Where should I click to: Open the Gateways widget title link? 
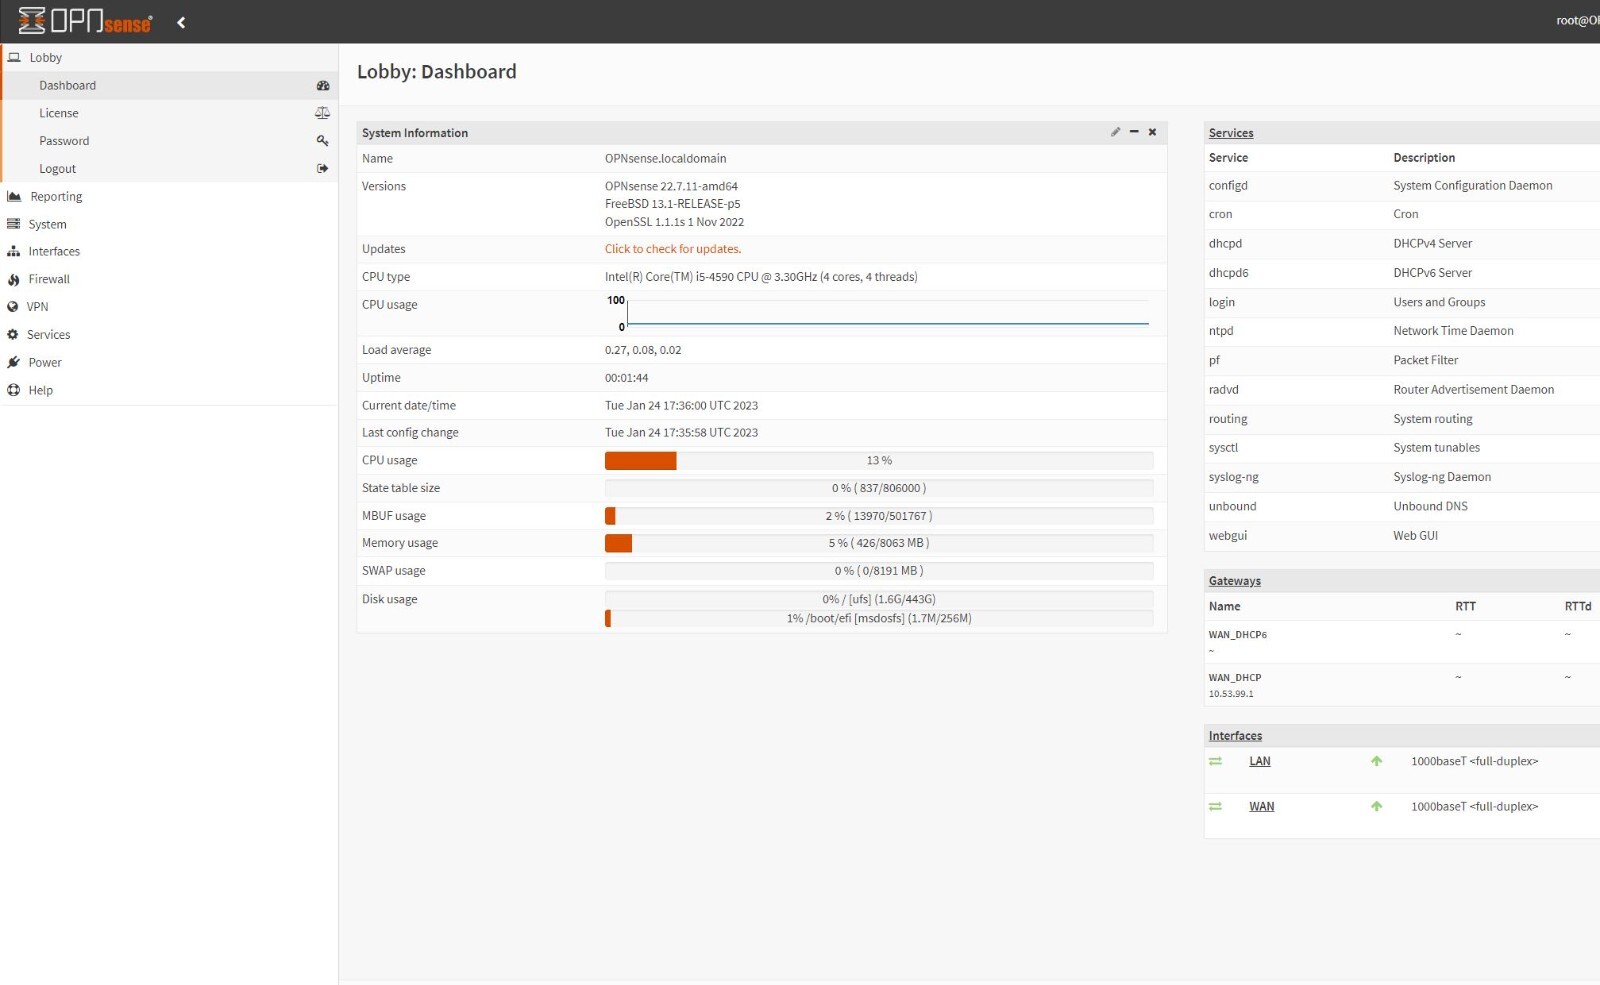coord(1234,581)
